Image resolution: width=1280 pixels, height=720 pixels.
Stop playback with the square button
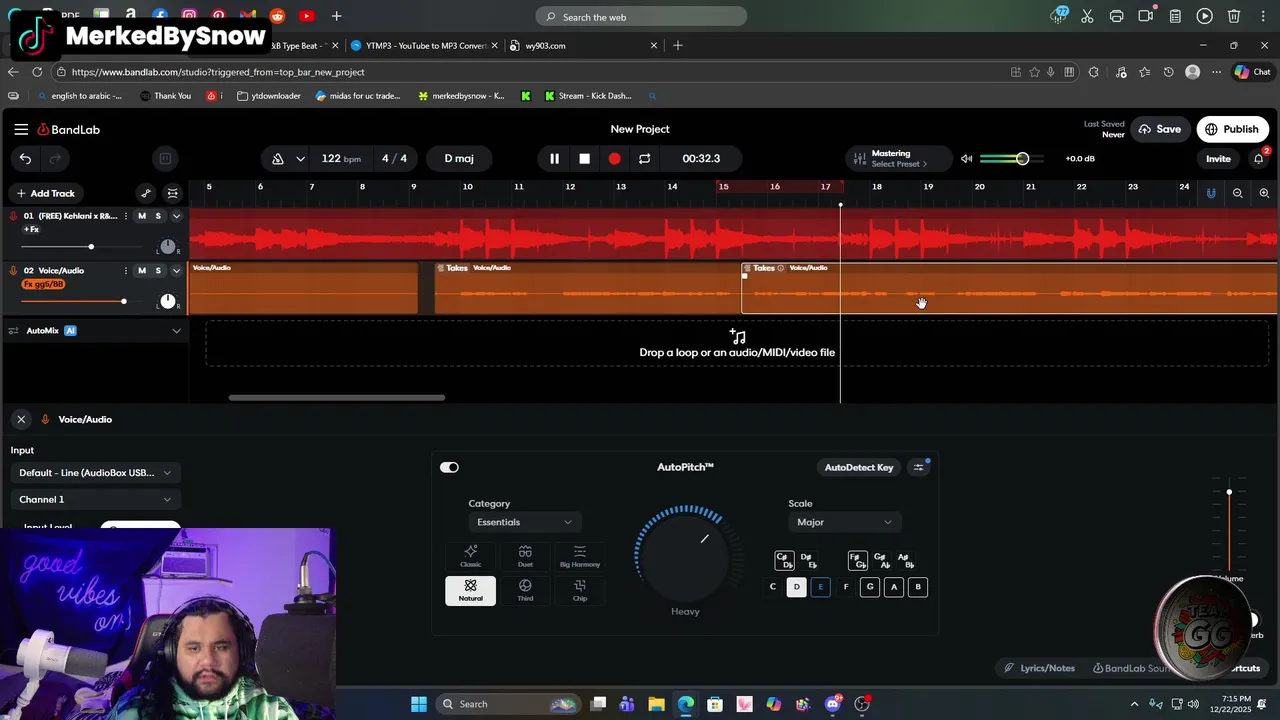coord(584,158)
